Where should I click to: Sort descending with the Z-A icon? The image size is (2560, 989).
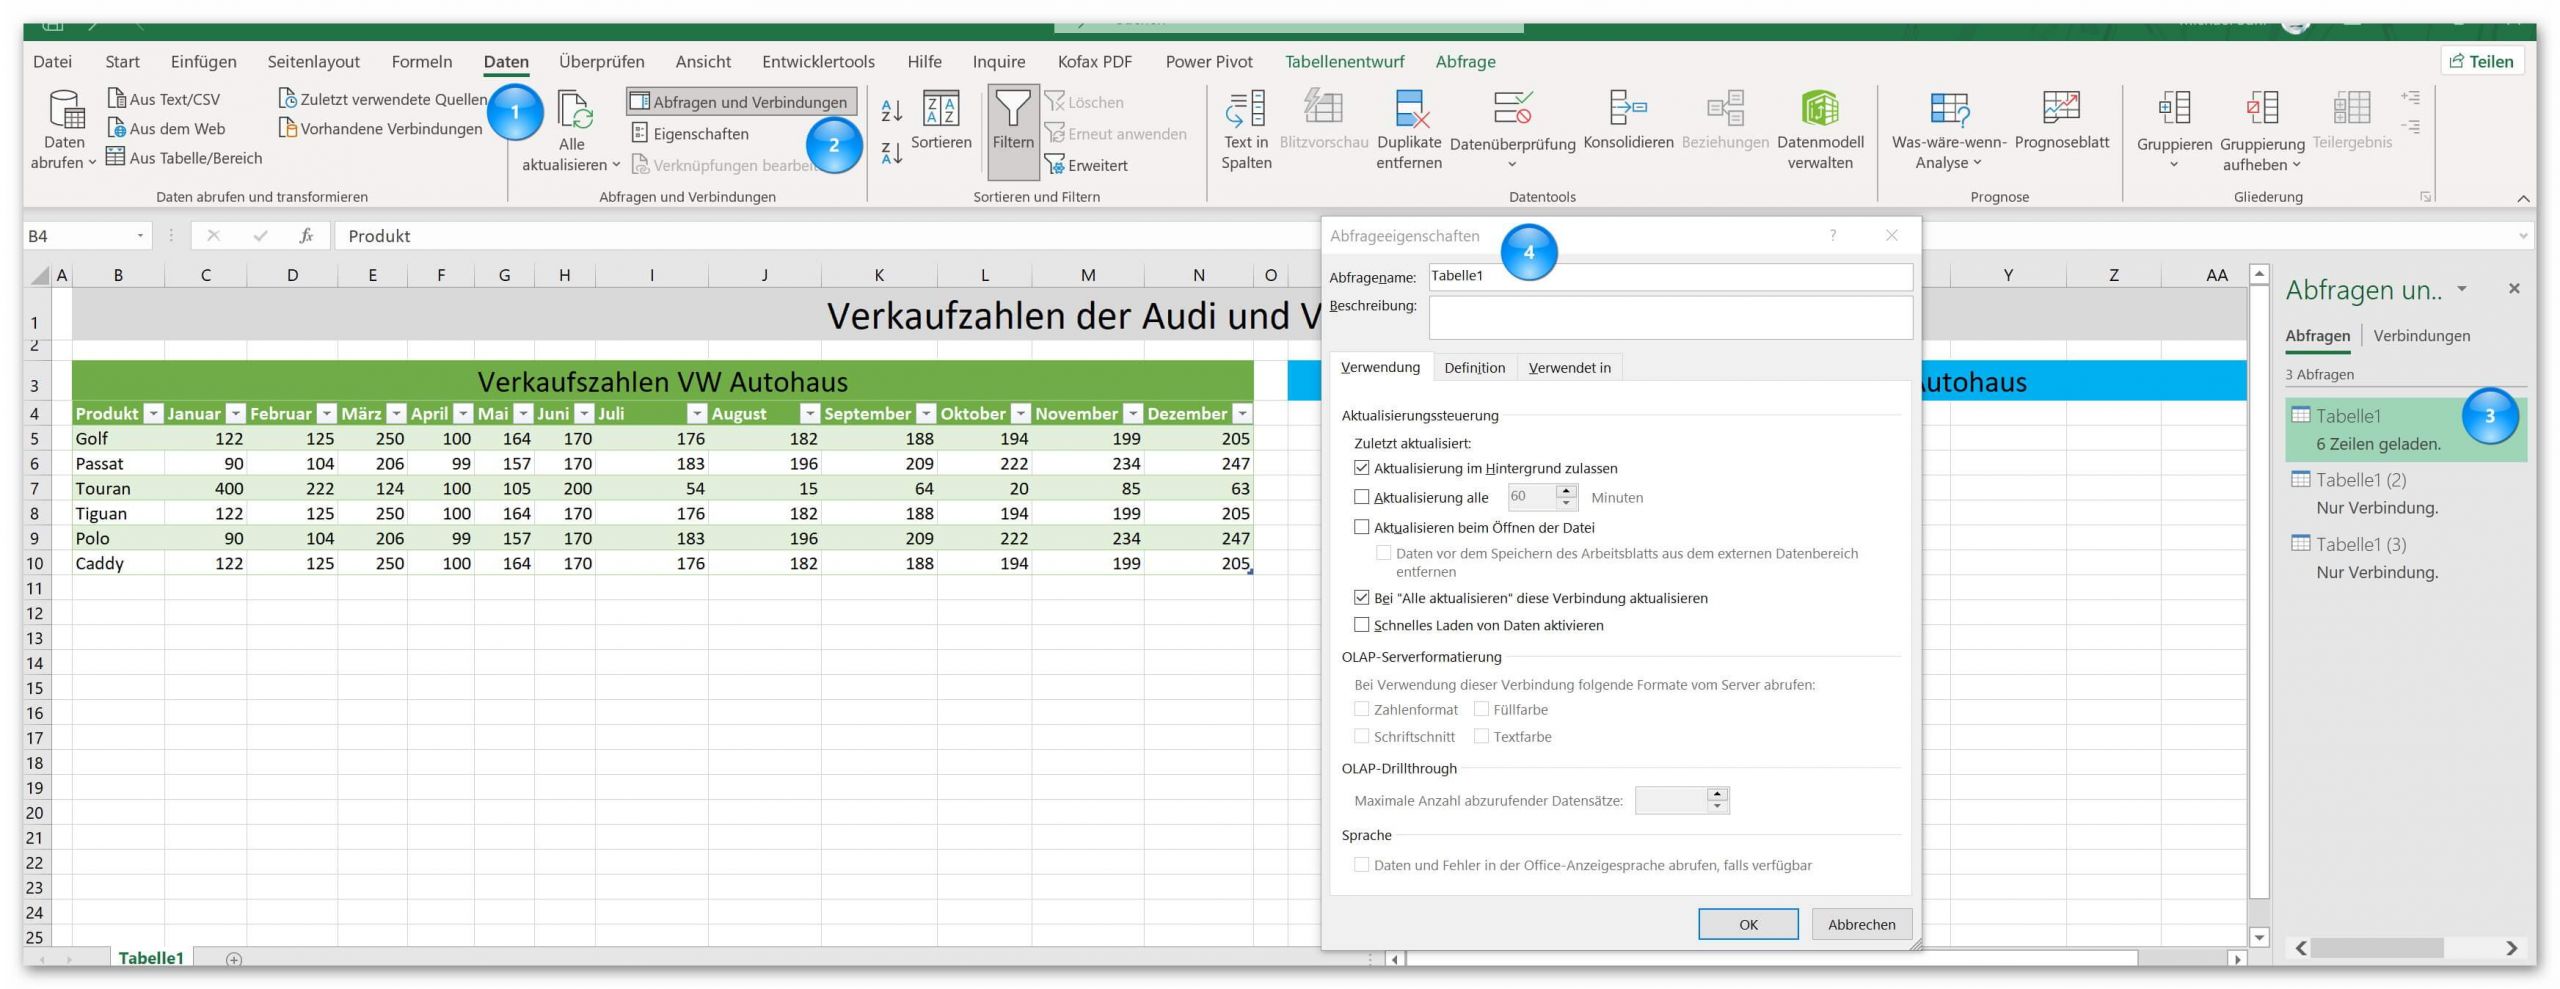coord(892,153)
